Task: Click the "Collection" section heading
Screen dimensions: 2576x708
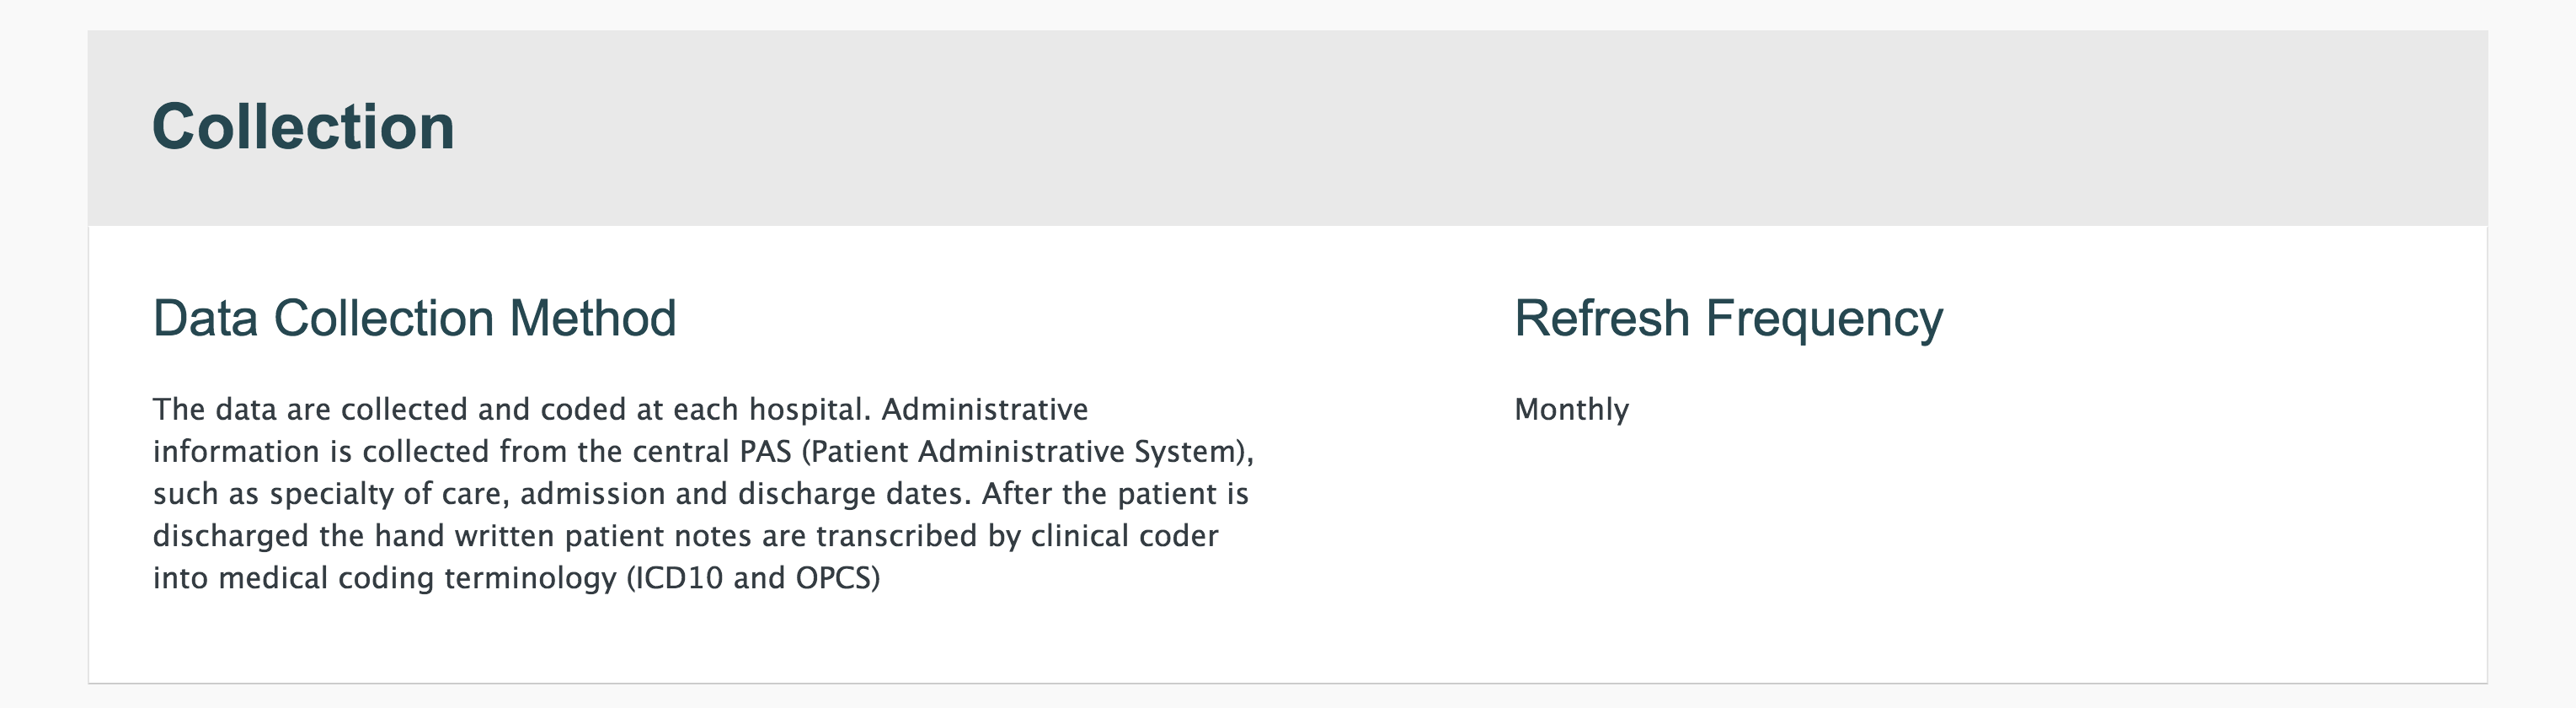Action: [303, 127]
